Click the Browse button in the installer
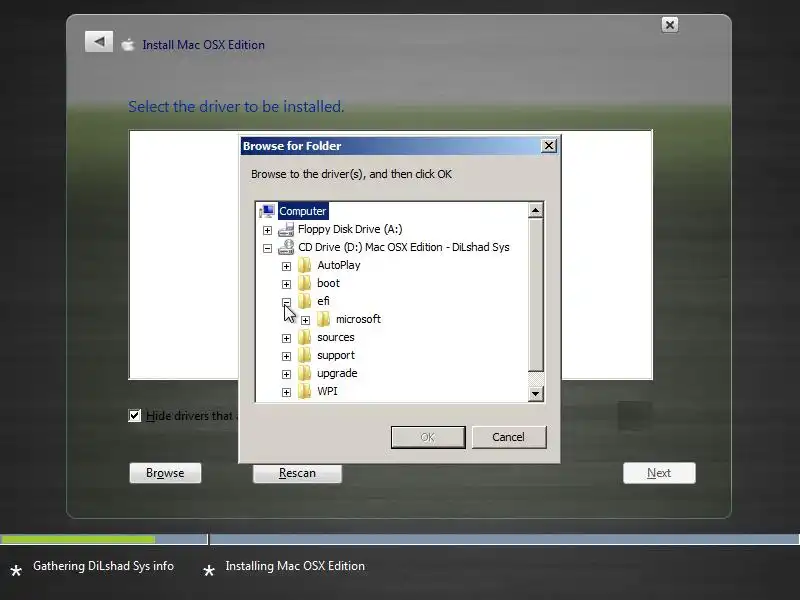The height and width of the screenshot is (600, 800). [x=165, y=473]
